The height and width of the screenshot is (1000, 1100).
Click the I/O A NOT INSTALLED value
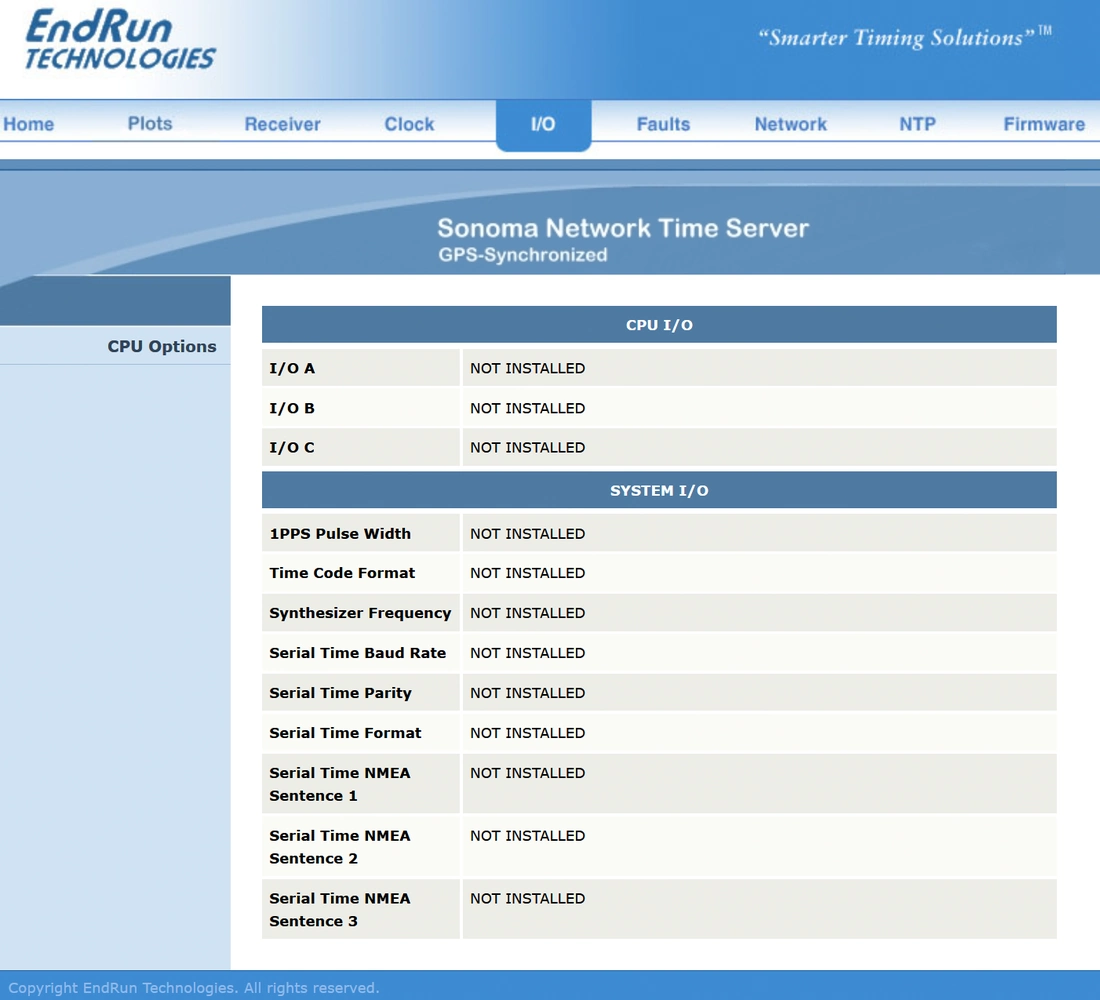tap(528, 368)
